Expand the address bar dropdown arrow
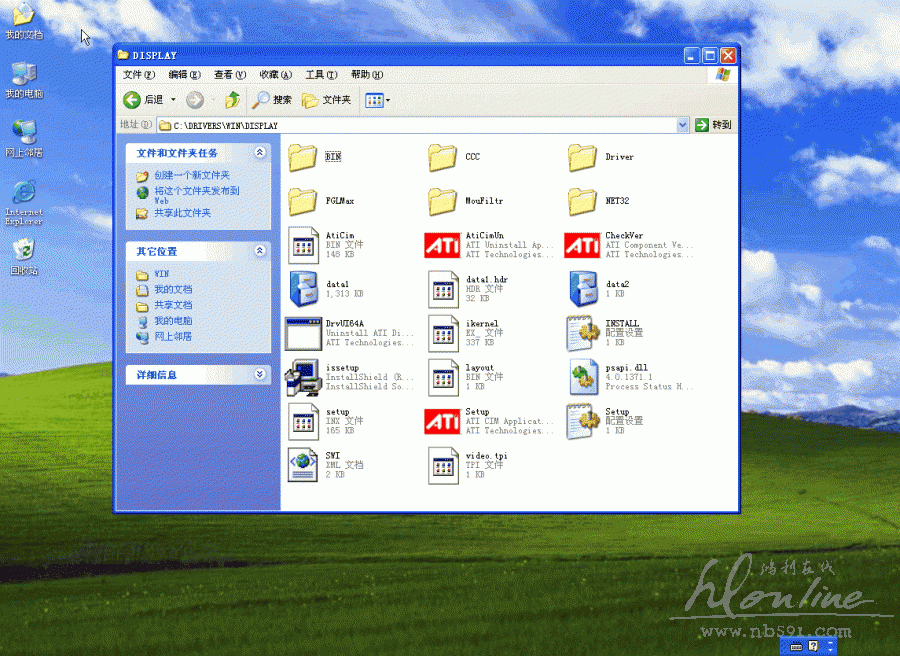 point(683,125)
